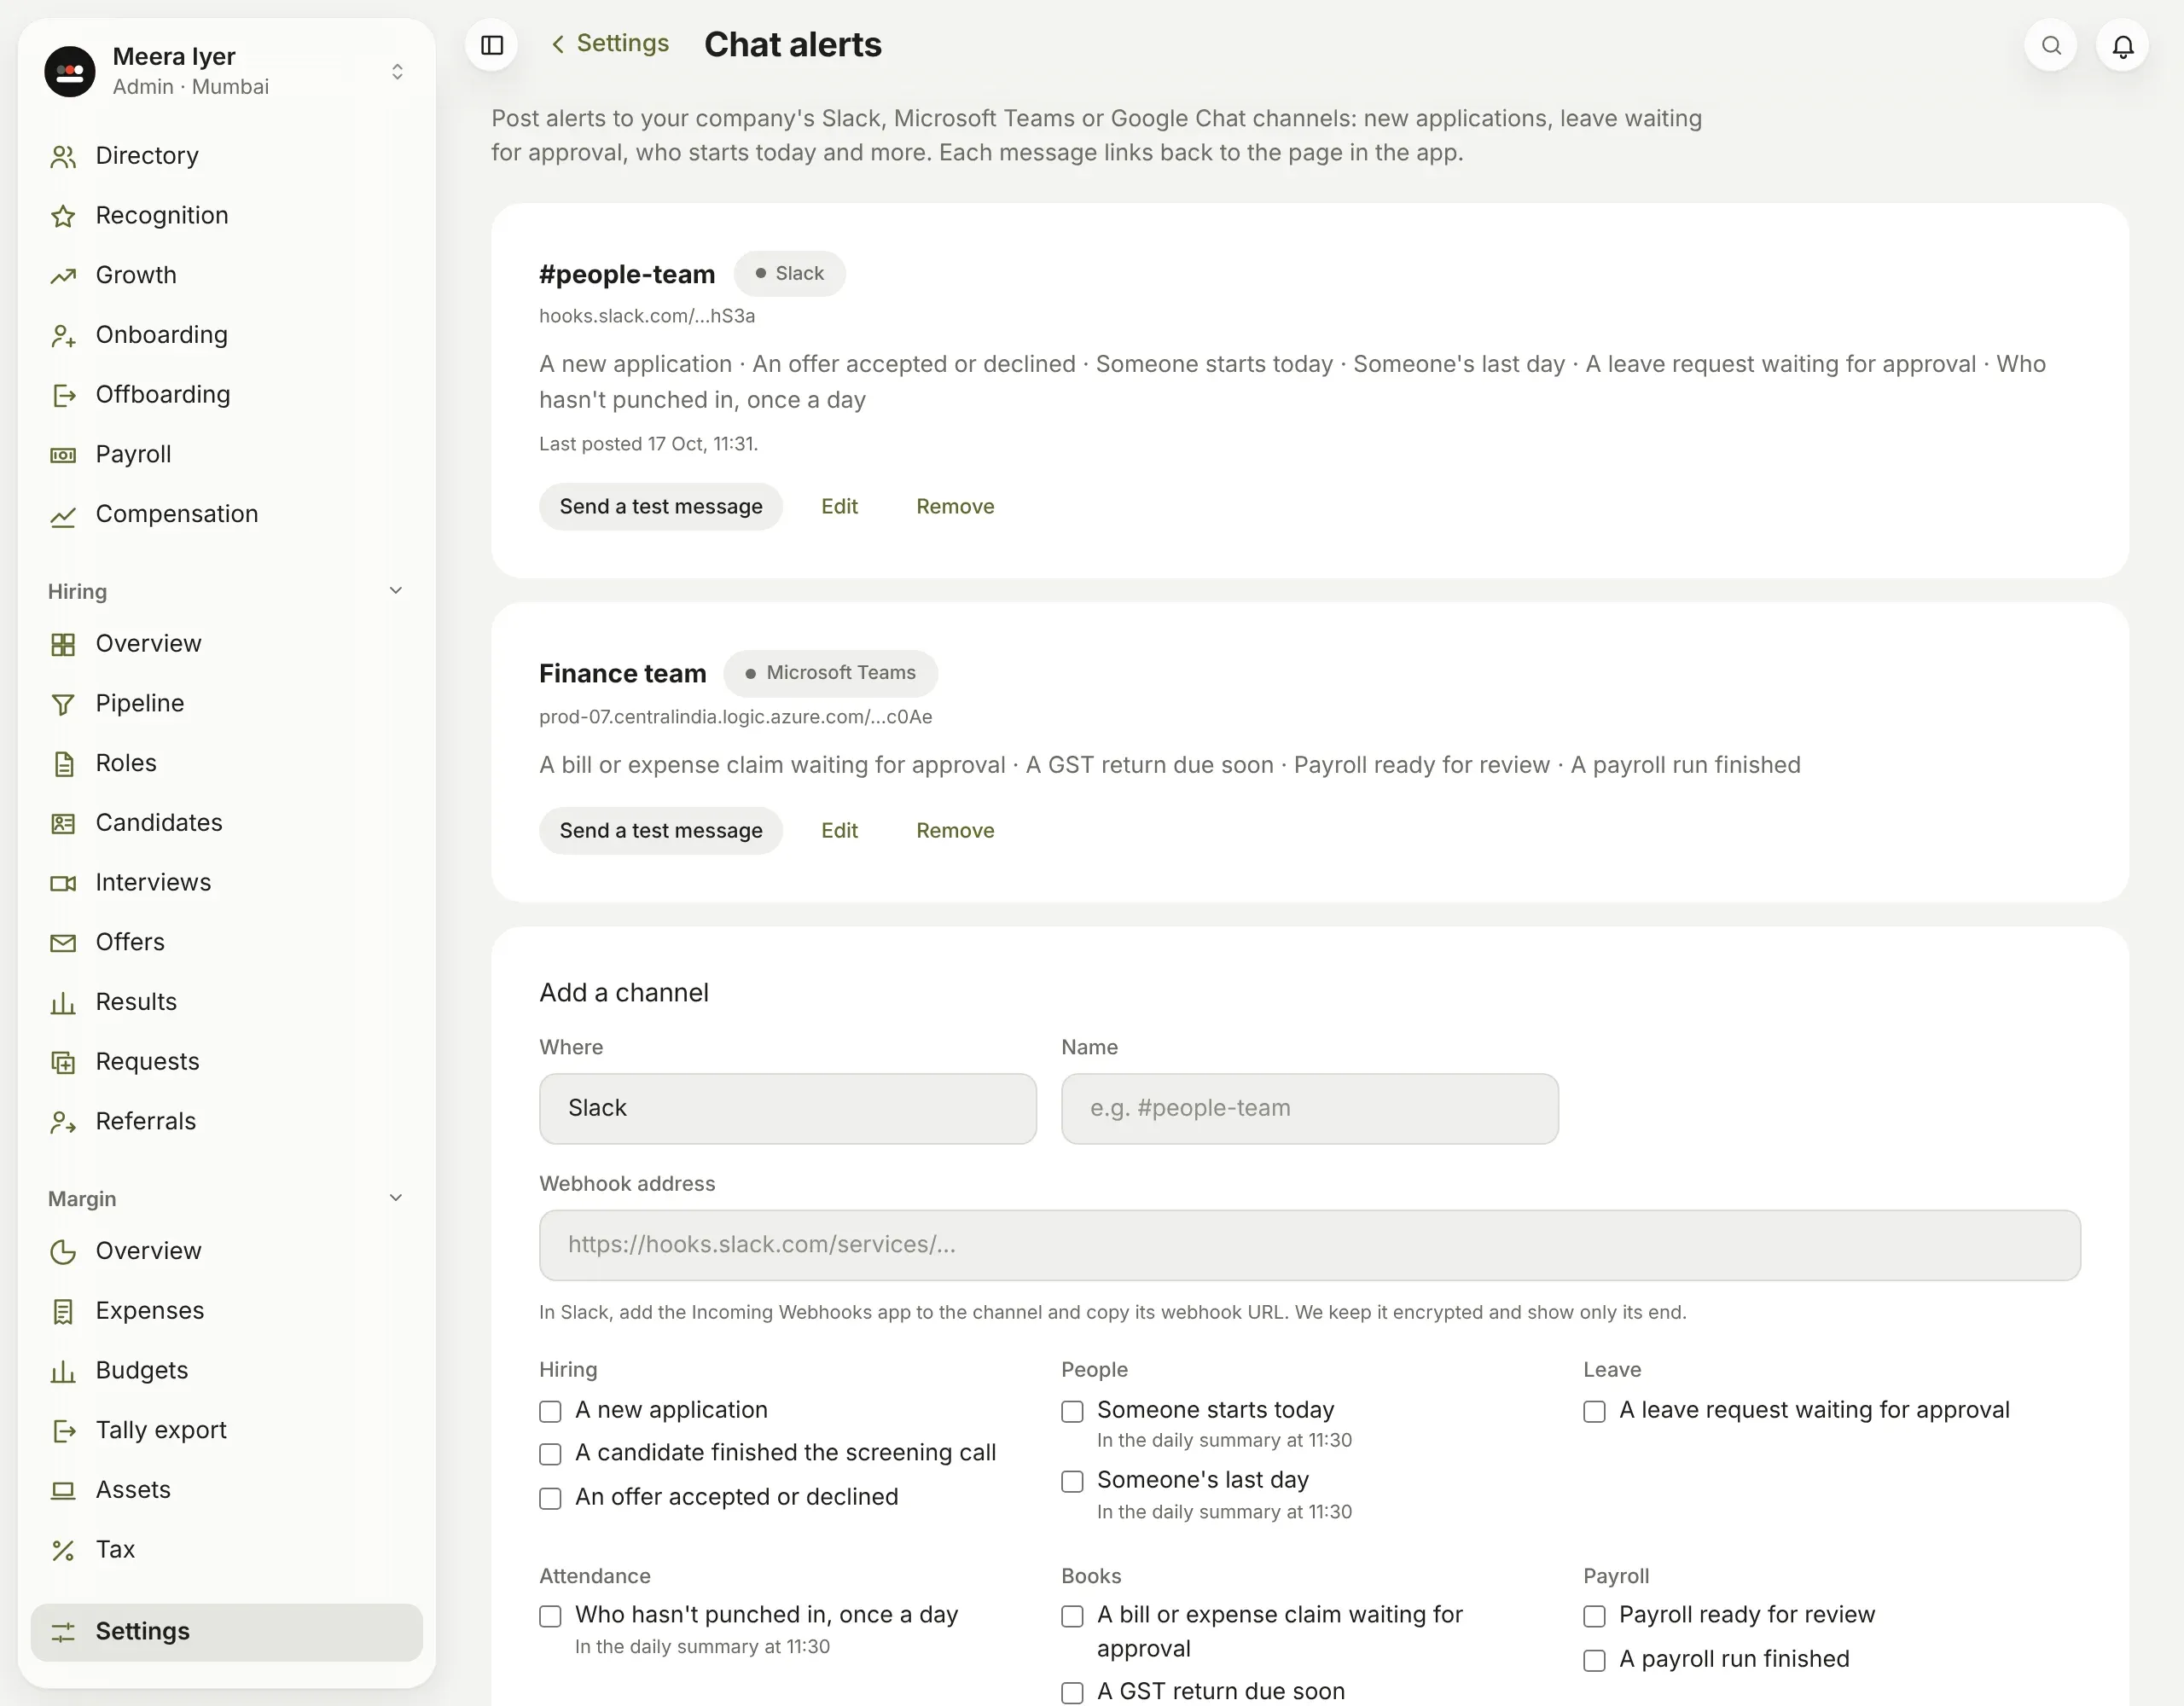The image size is (2184, 1706).
Task: Check 'A payroll run finished' alert
Action: 1594,1661
